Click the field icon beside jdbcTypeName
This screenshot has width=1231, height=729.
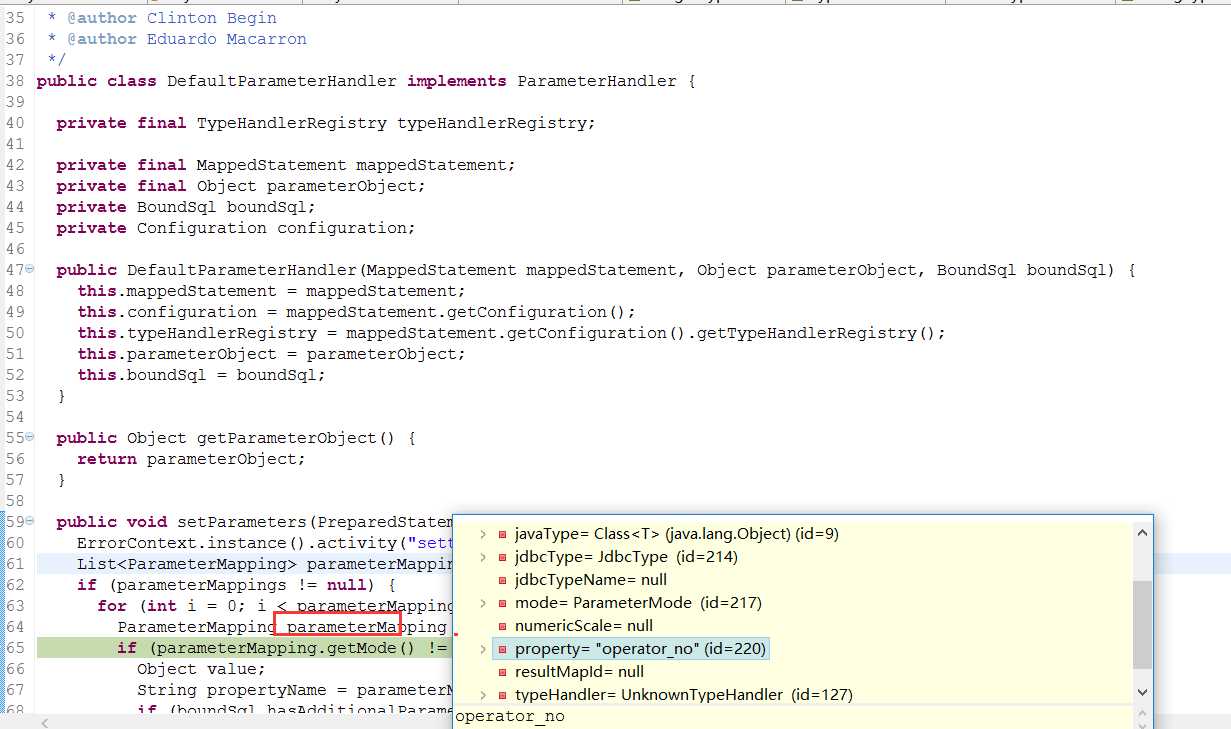pos(503,580)
